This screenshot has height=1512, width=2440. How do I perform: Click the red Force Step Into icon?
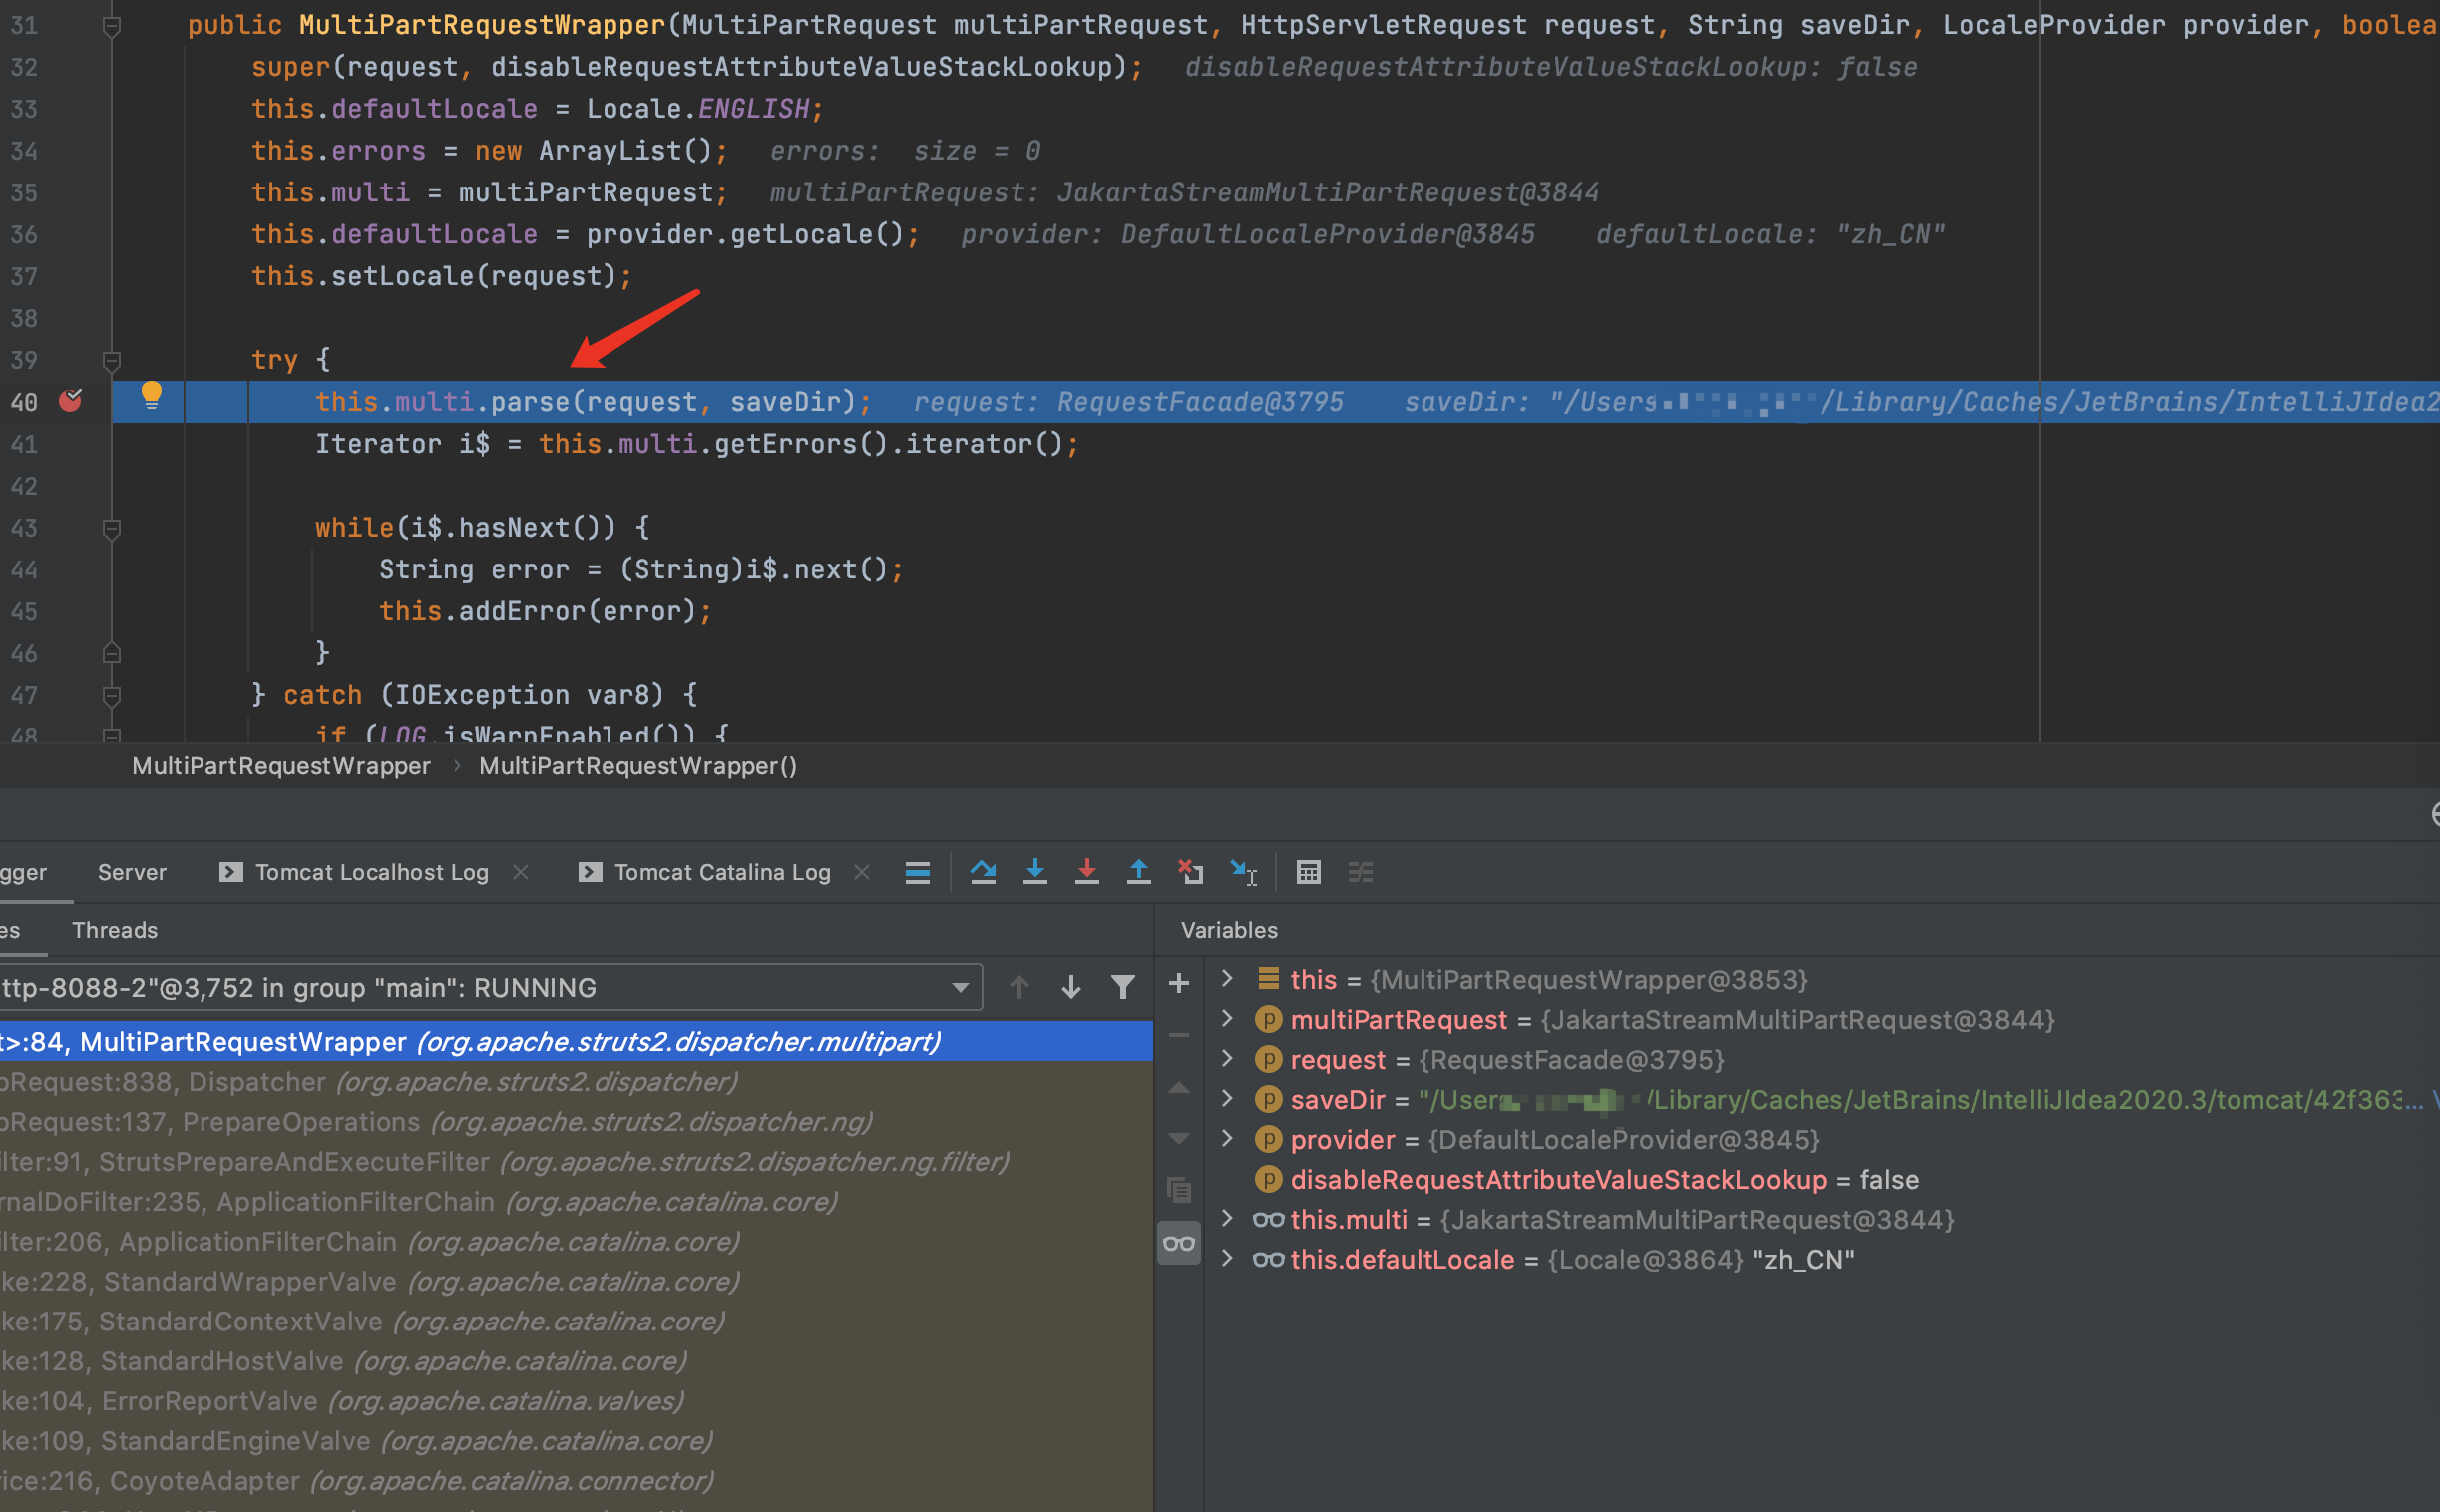(1087, 872)
